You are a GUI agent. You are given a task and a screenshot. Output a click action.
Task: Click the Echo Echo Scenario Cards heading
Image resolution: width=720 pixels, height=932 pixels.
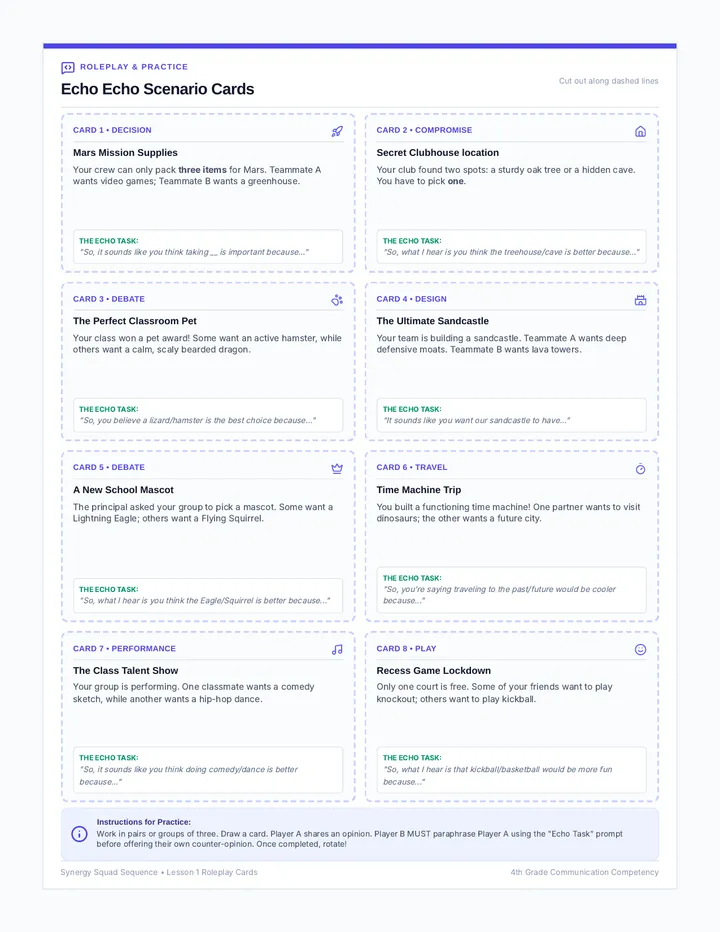click(158, 89)
